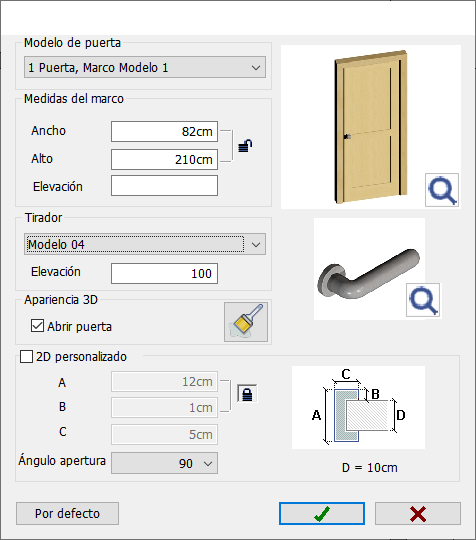Open the Tirador Modelo 04 dropdown

coord(145,245)
